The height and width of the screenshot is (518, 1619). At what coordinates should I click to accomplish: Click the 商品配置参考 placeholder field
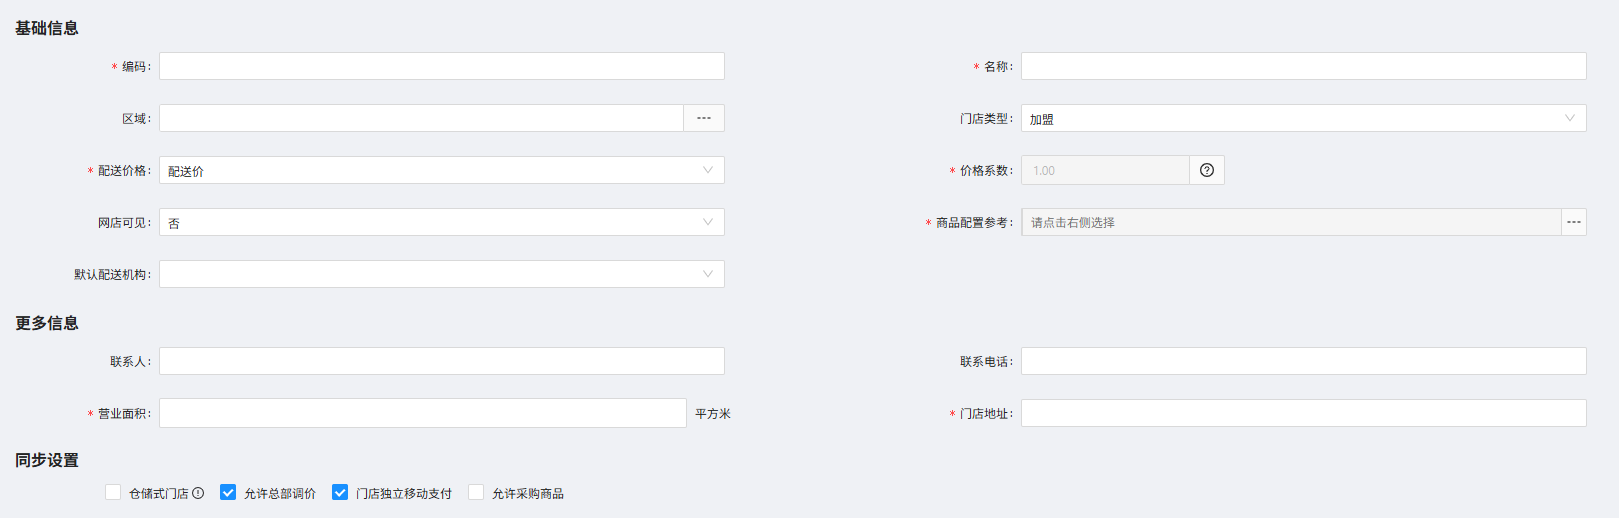(x=1291, y=222)
